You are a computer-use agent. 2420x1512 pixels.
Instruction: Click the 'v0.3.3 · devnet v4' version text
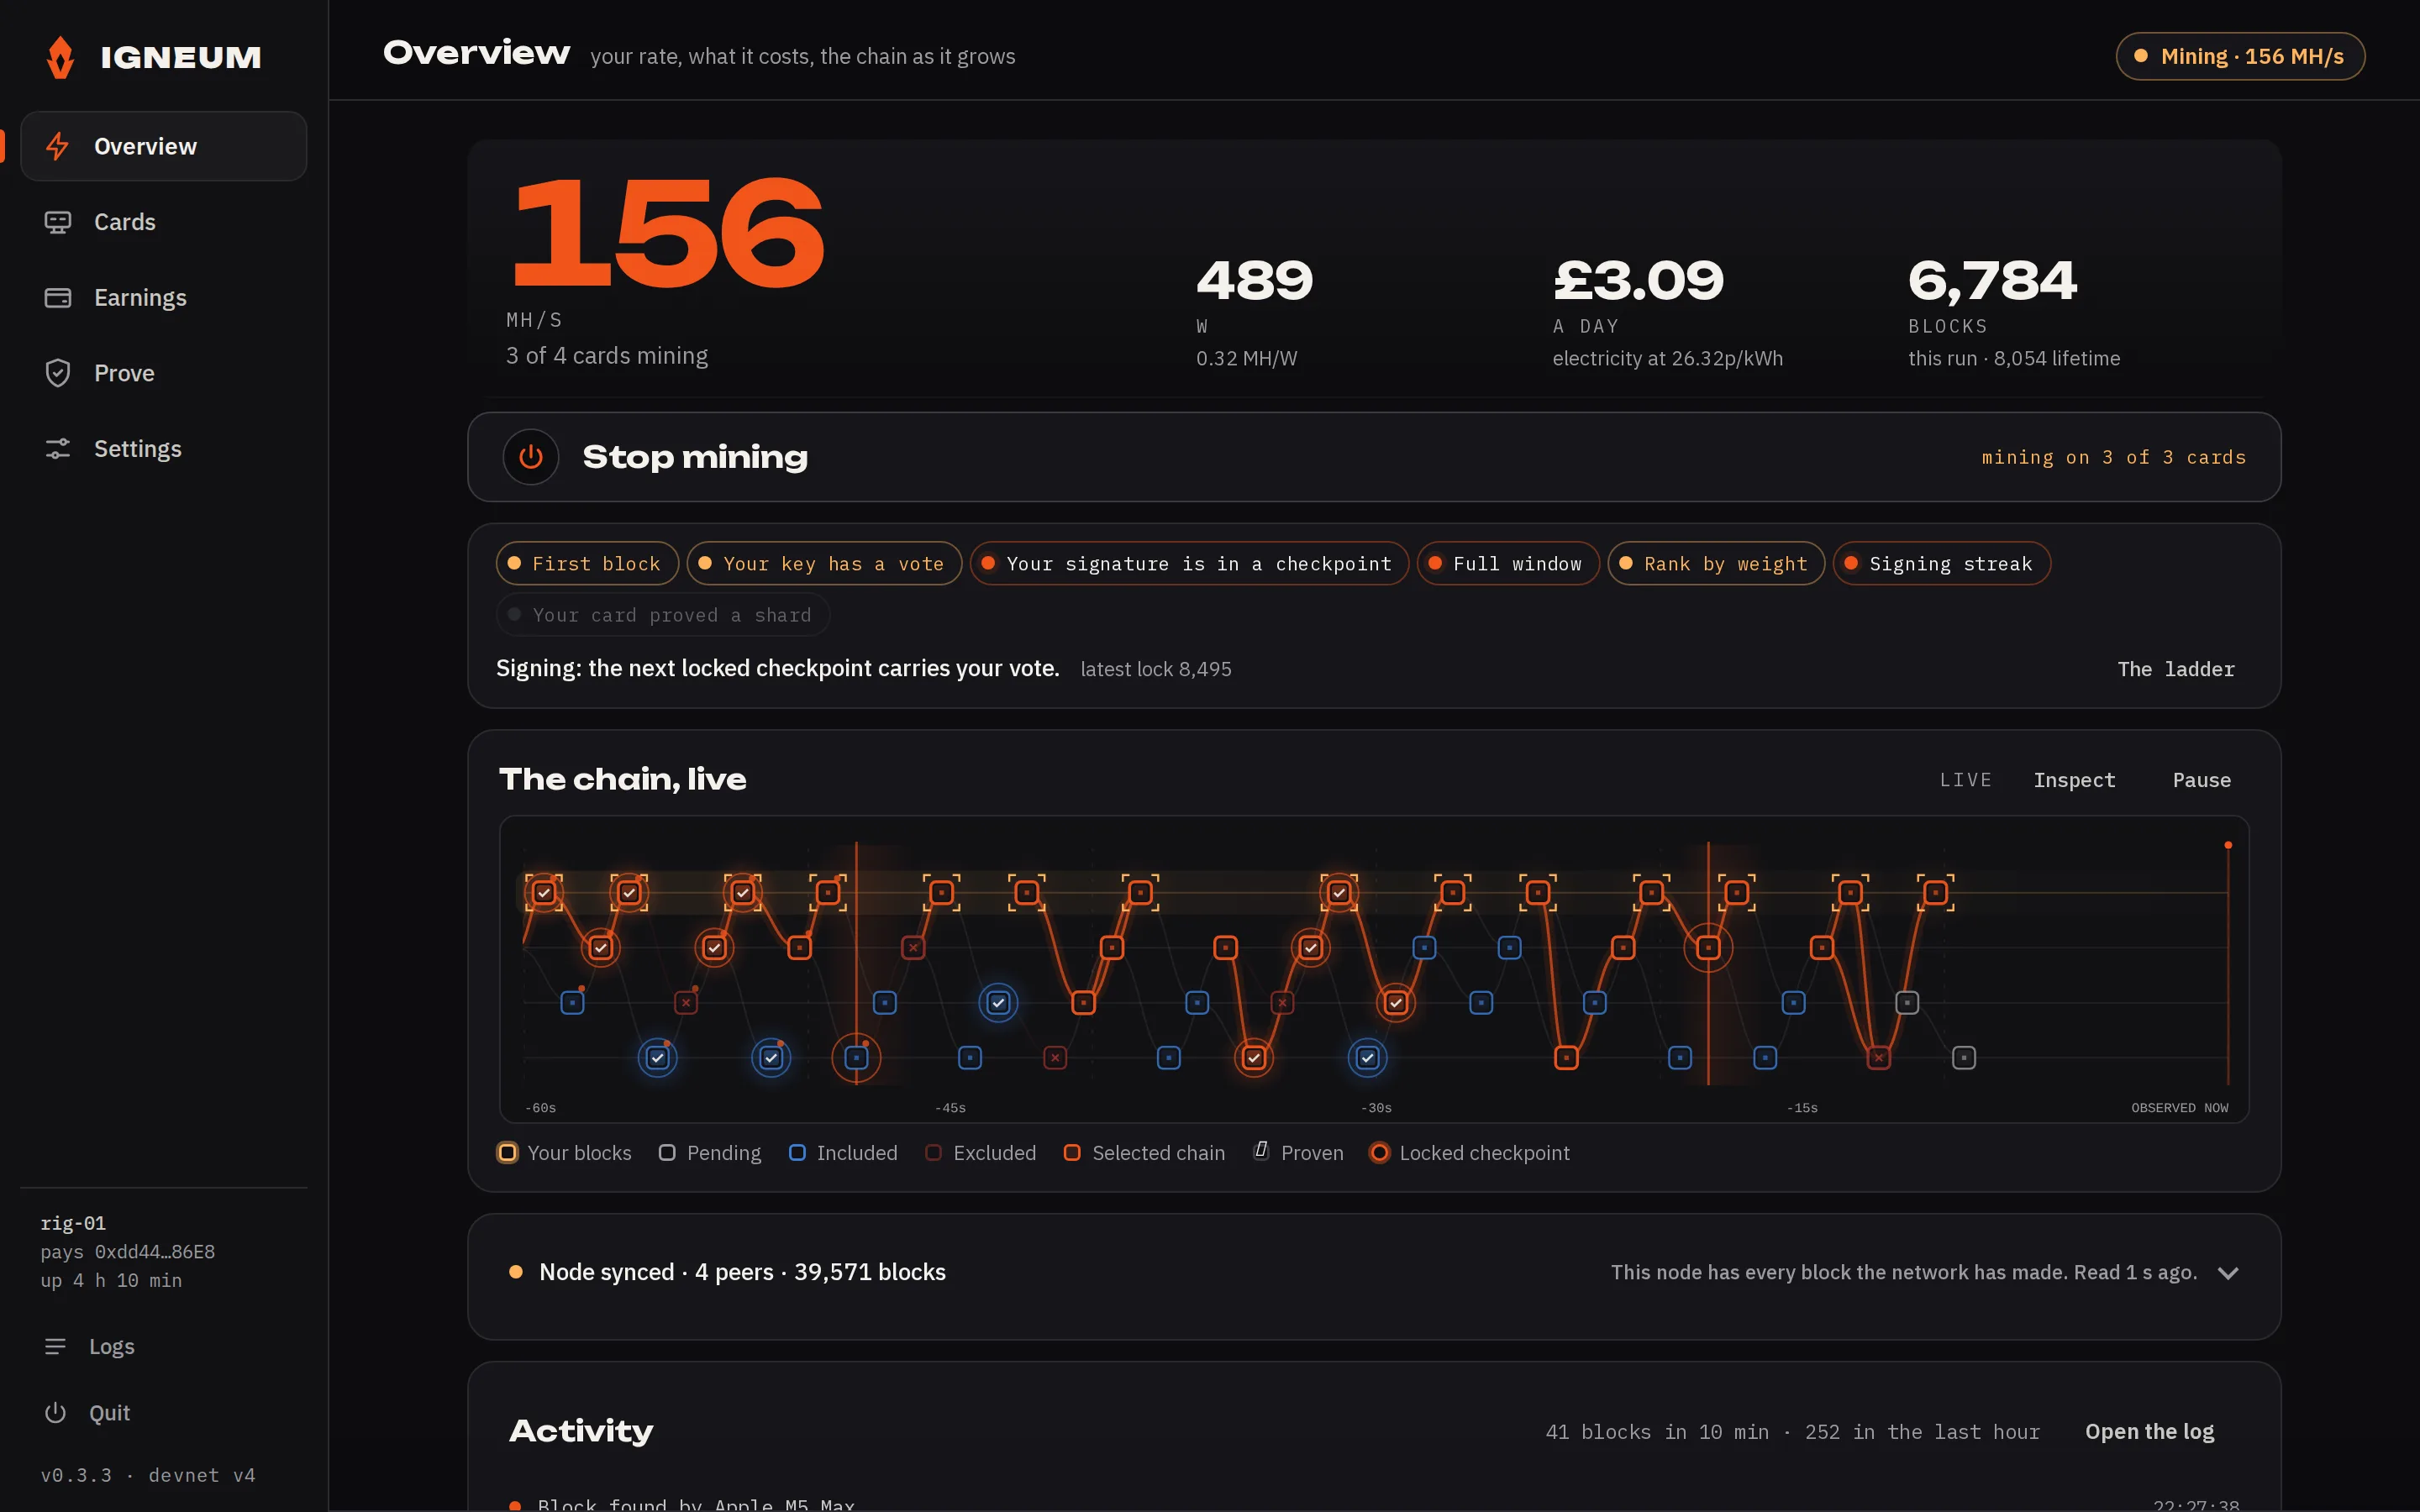[x=148, y=1475]
